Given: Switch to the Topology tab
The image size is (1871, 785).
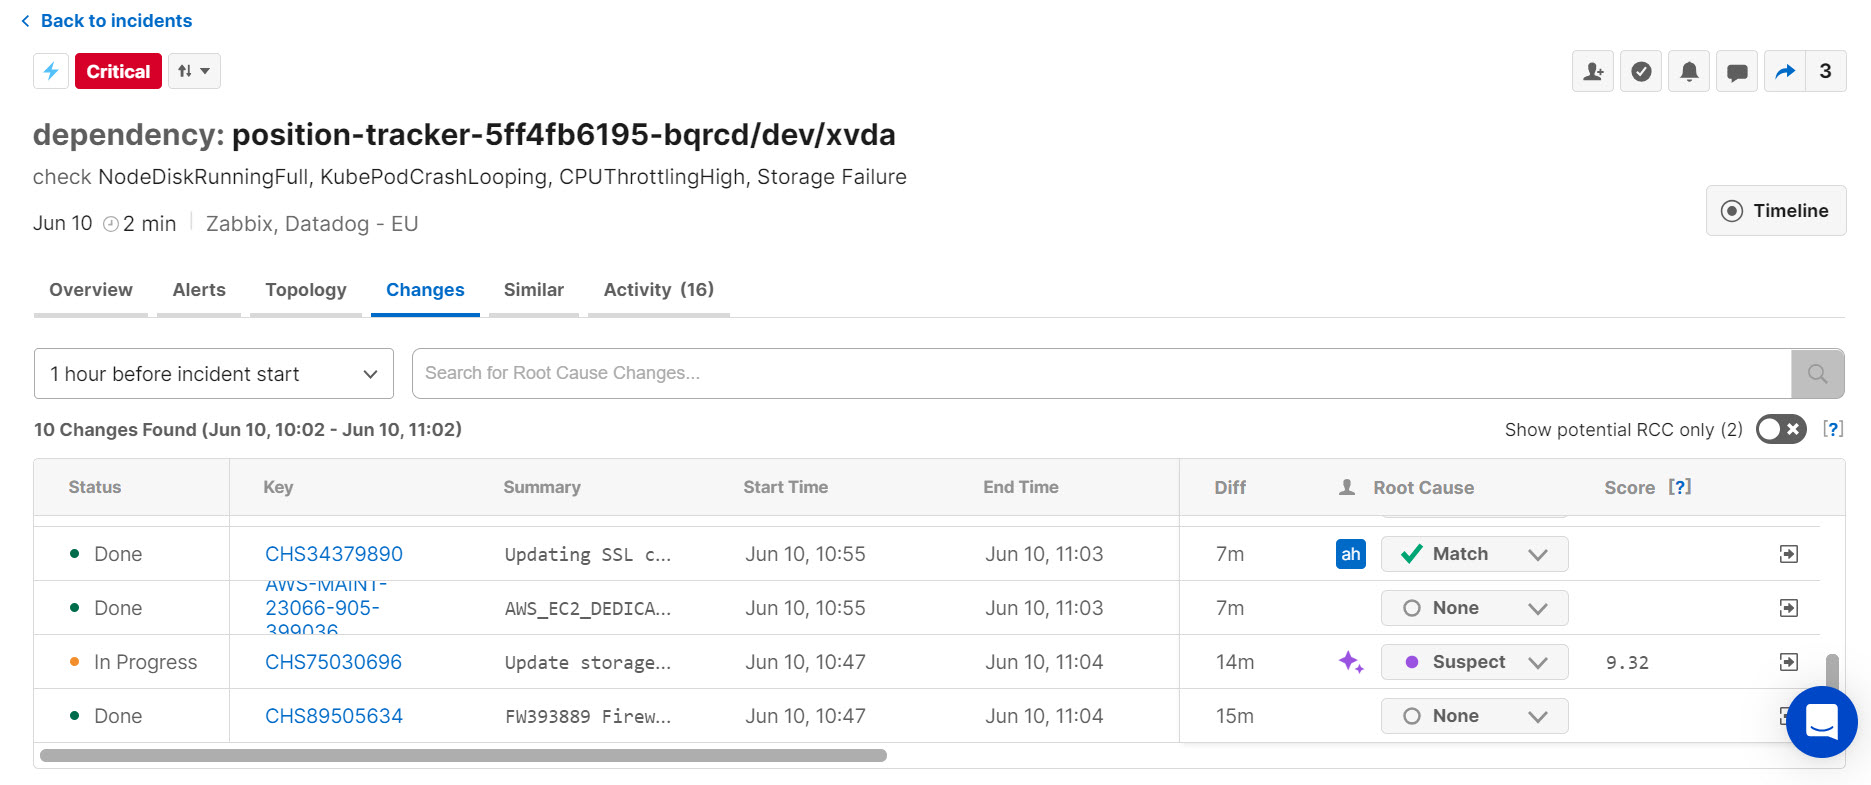Looking at the screenshot, I should [305, 289].
